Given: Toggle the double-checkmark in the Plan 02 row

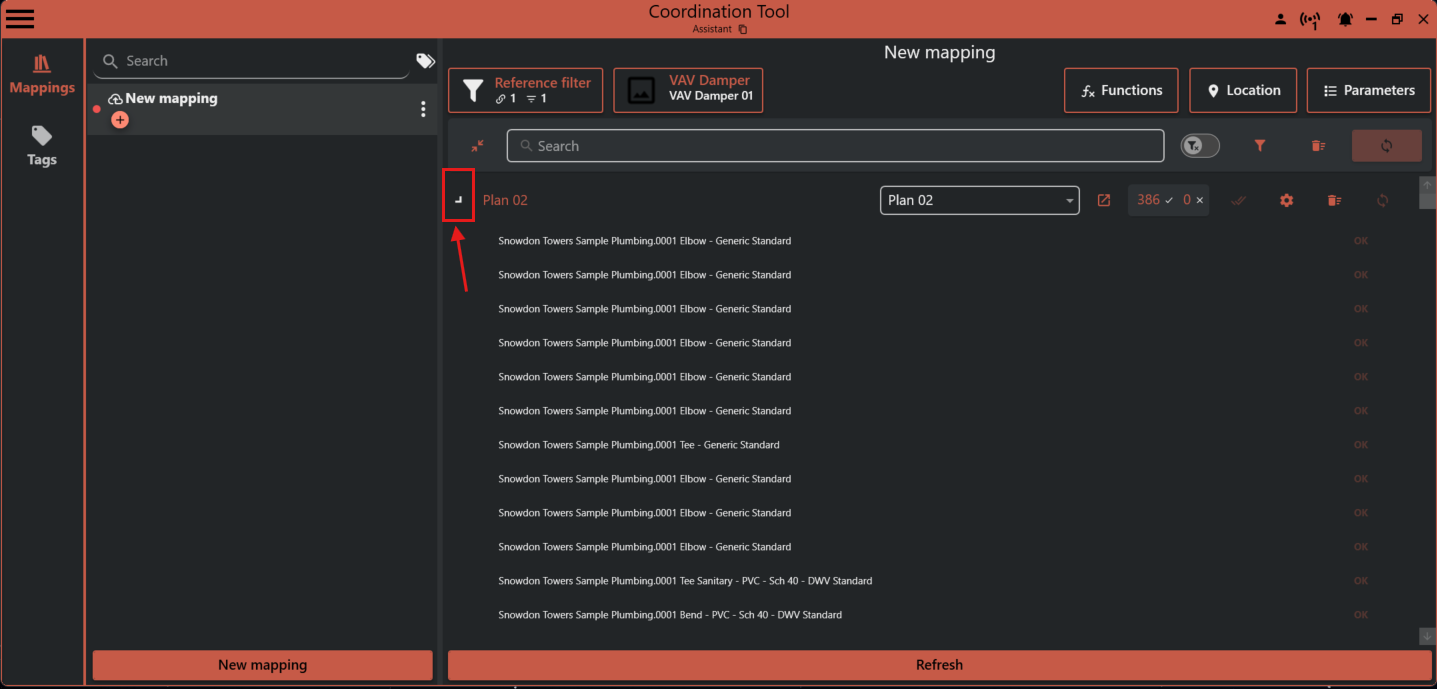Looking at the screenshot, I should [x=1238, y=200].
